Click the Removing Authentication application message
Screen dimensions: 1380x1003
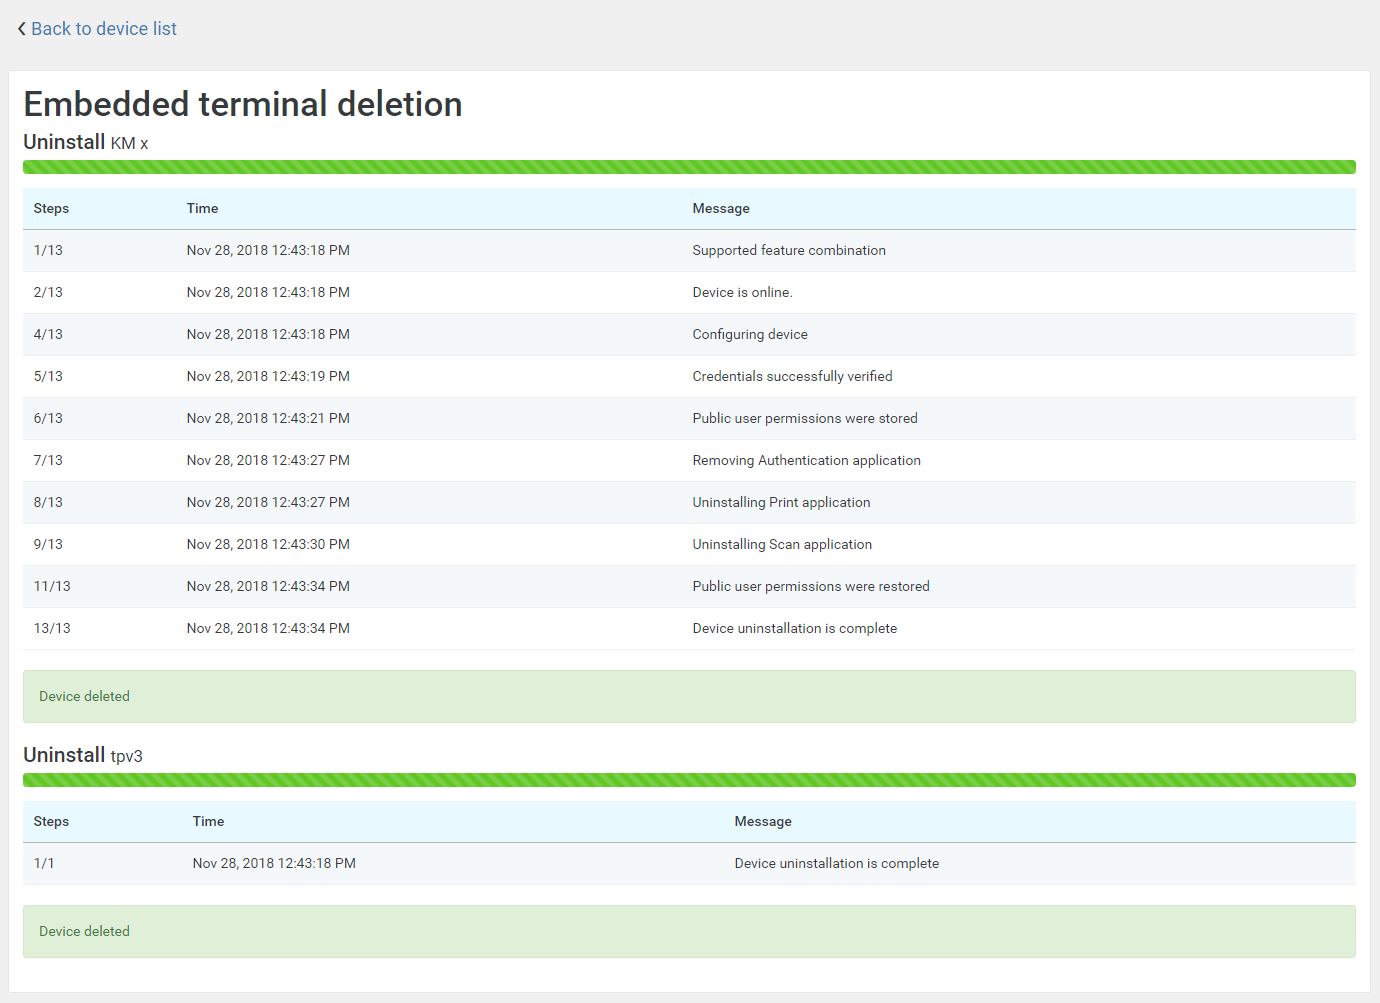coord(806,460)
